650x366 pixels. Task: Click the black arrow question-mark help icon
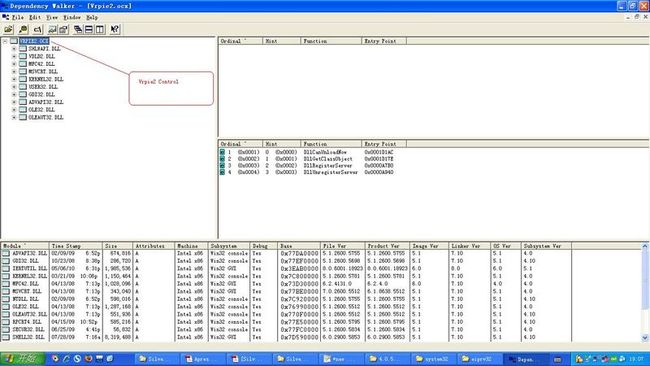pos(114,29)
